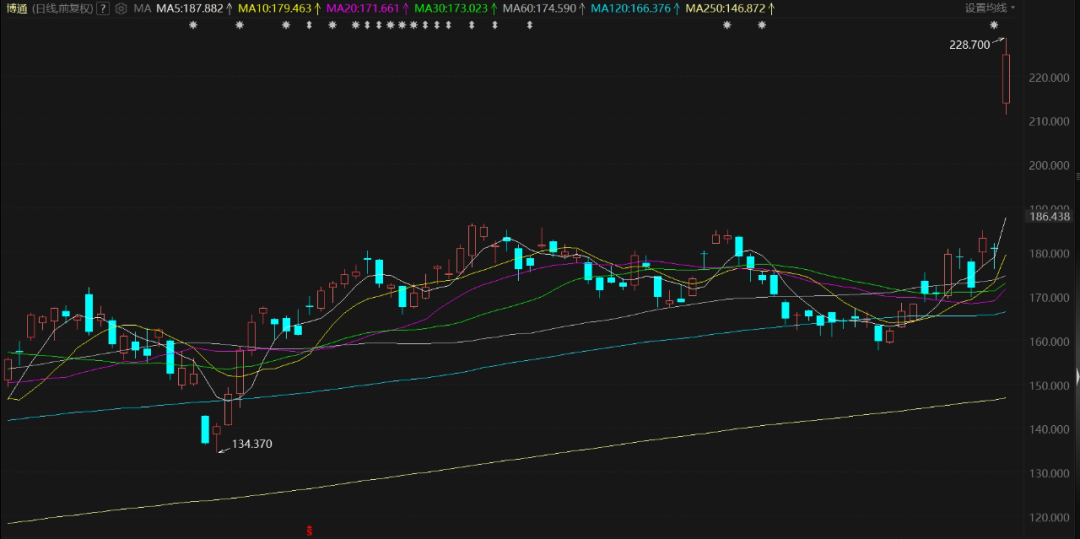Click the 134.370 low price label
Screen dimensions: 1080x539
(252, 444)
